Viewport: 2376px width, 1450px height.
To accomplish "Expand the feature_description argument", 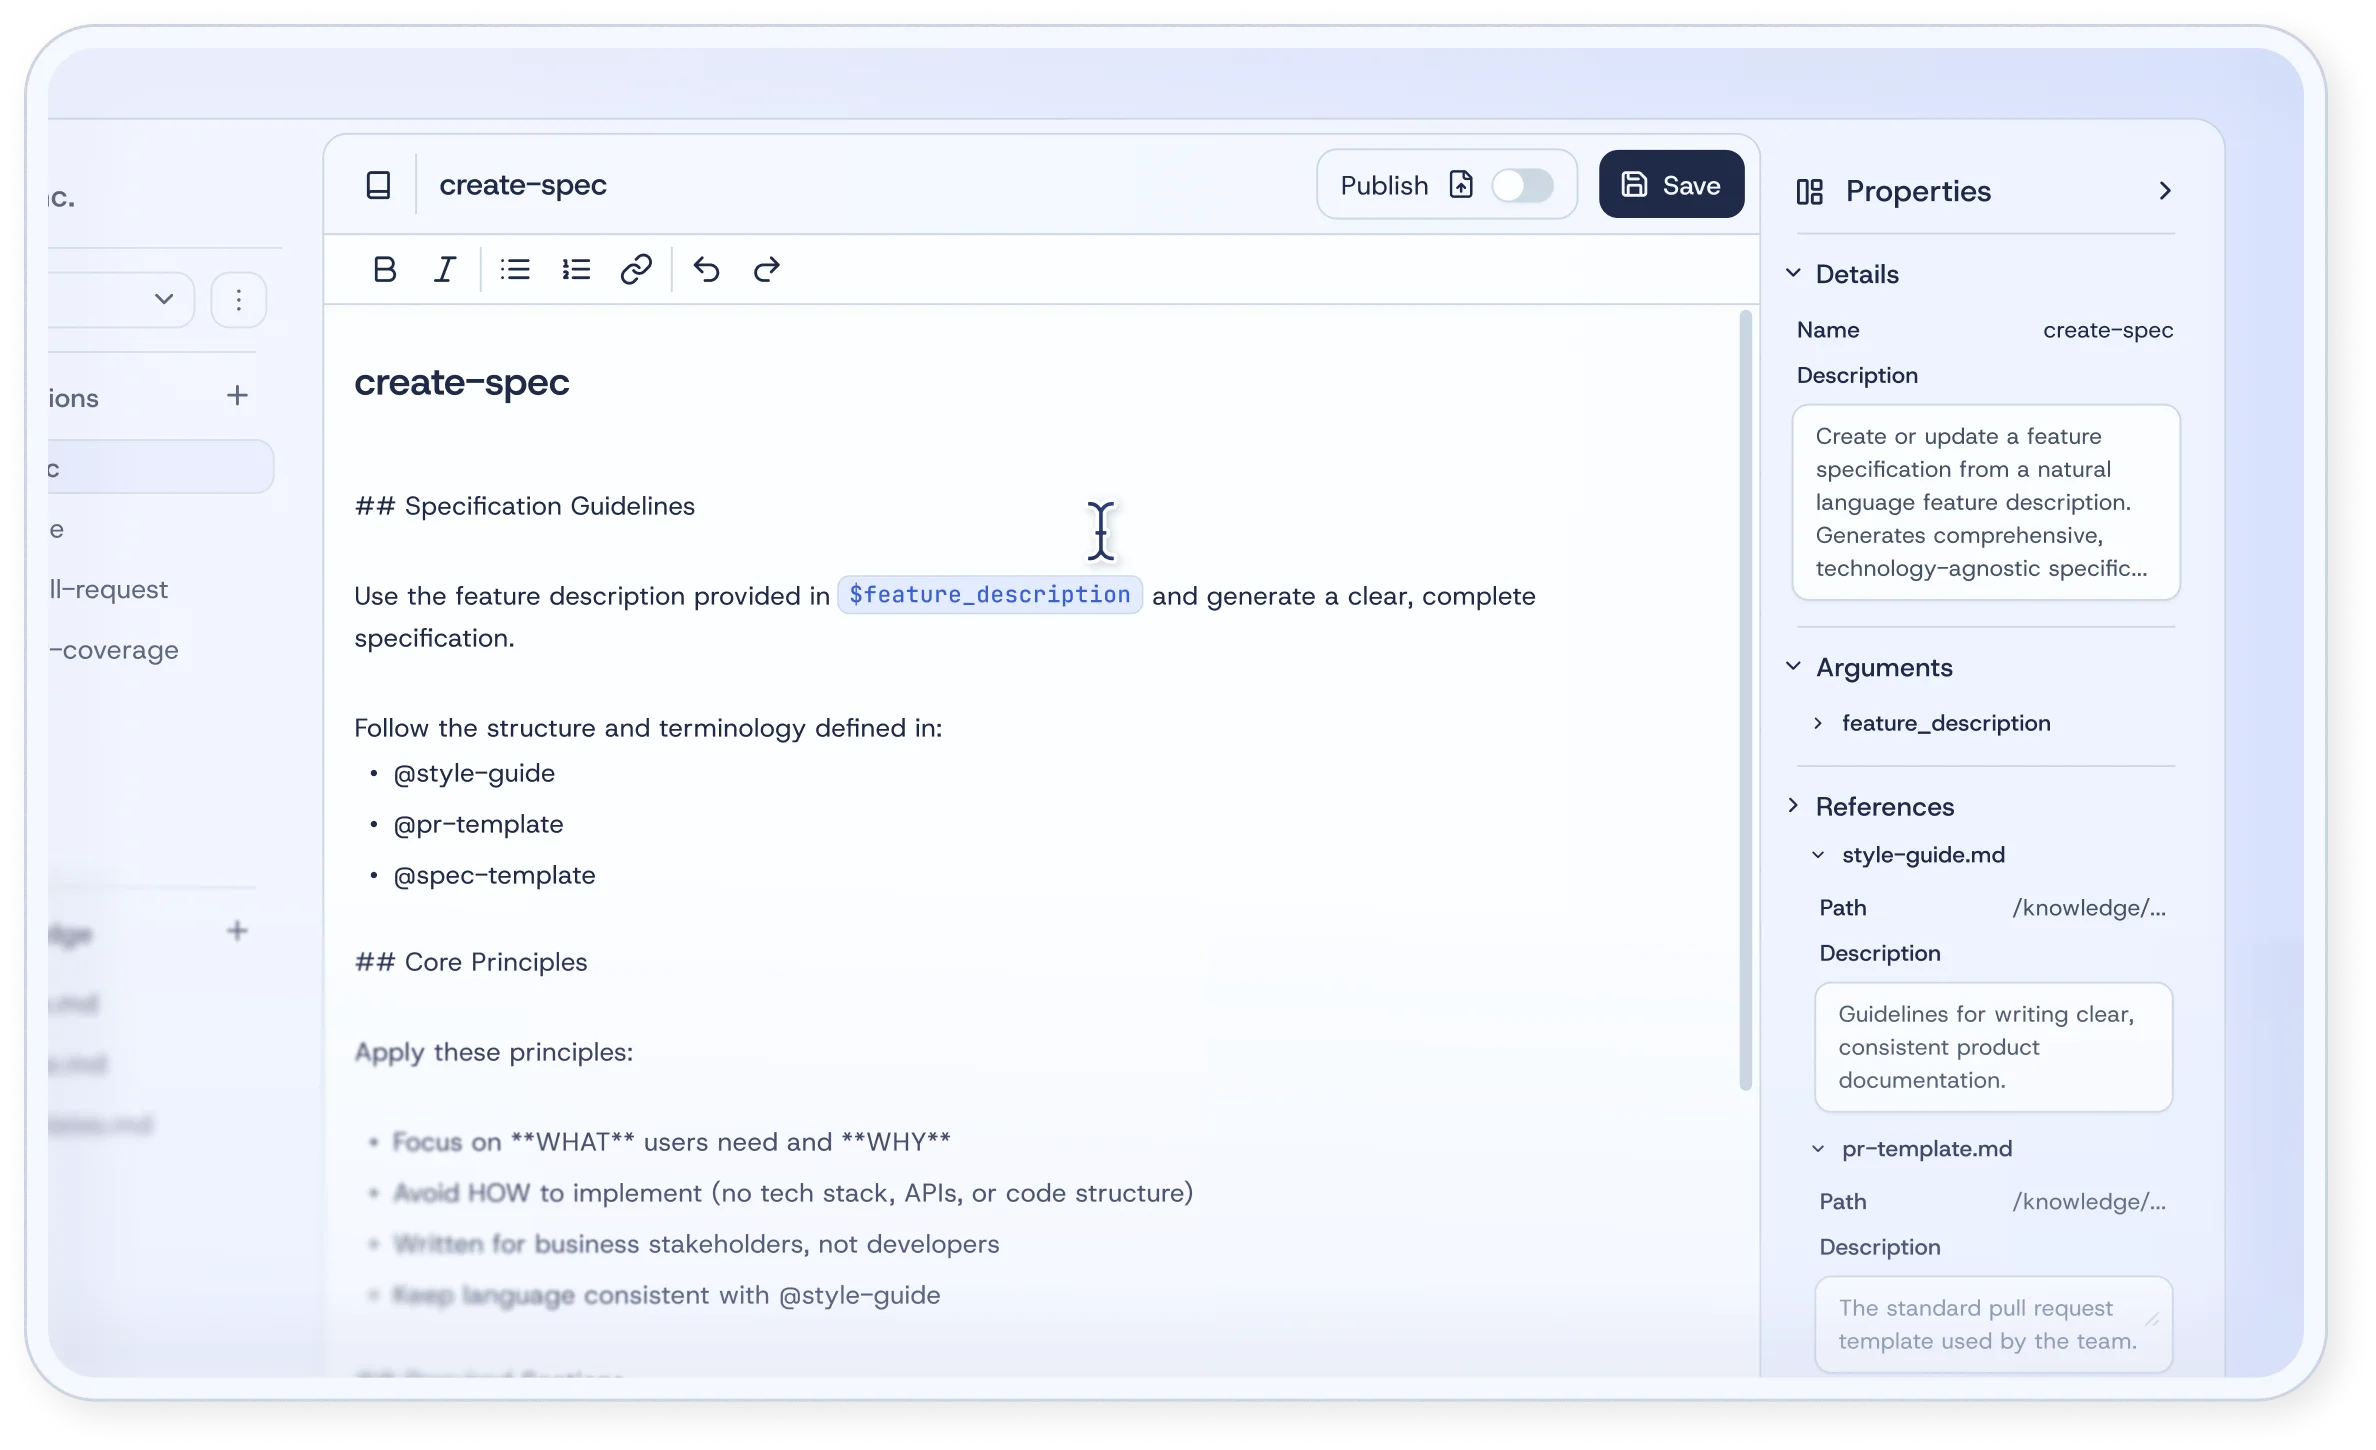I will [x=1820, y=722].
